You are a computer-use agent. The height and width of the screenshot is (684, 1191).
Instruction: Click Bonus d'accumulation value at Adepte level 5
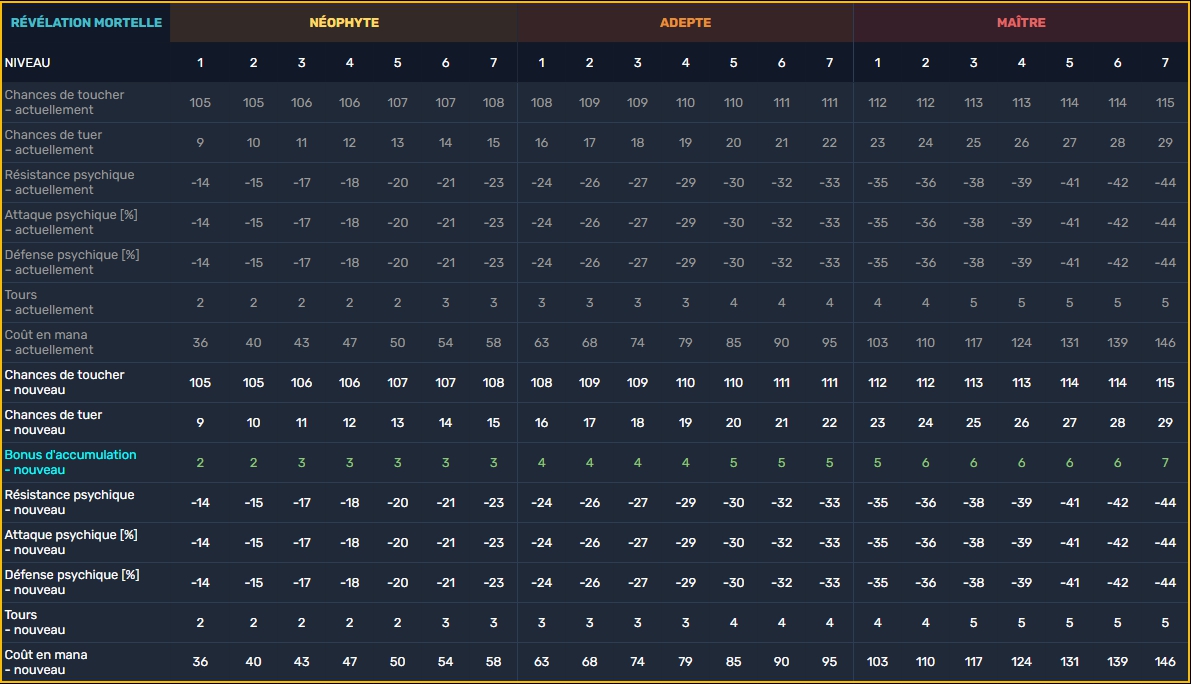coord(733,463)
